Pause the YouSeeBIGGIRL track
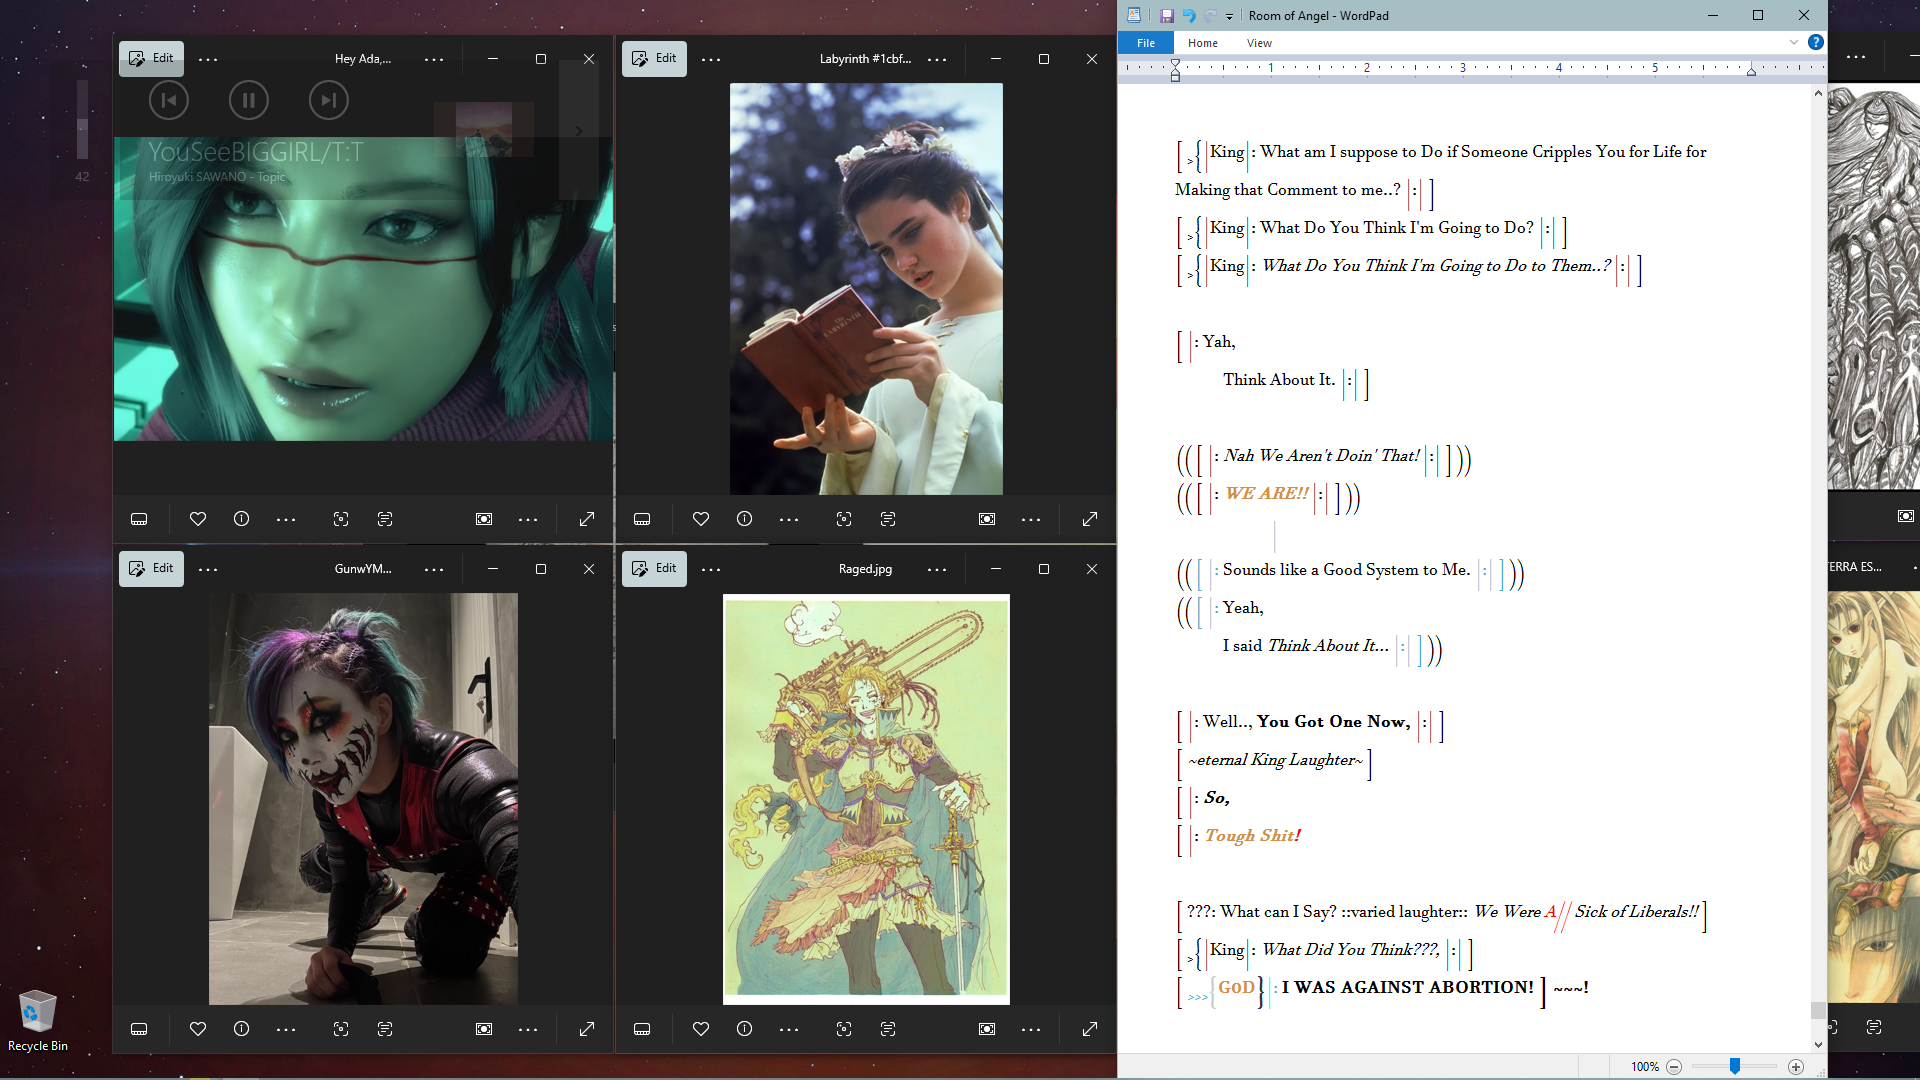 [248, 100]
